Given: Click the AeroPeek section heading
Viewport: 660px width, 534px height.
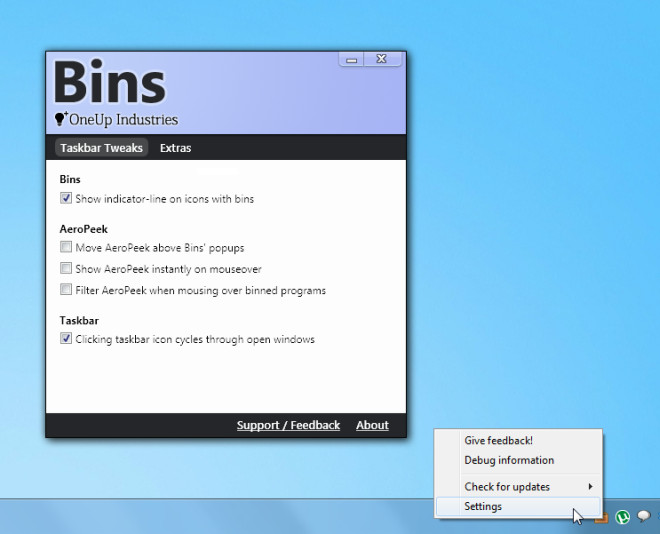Looking at the screenshot, I should [83, 229].
